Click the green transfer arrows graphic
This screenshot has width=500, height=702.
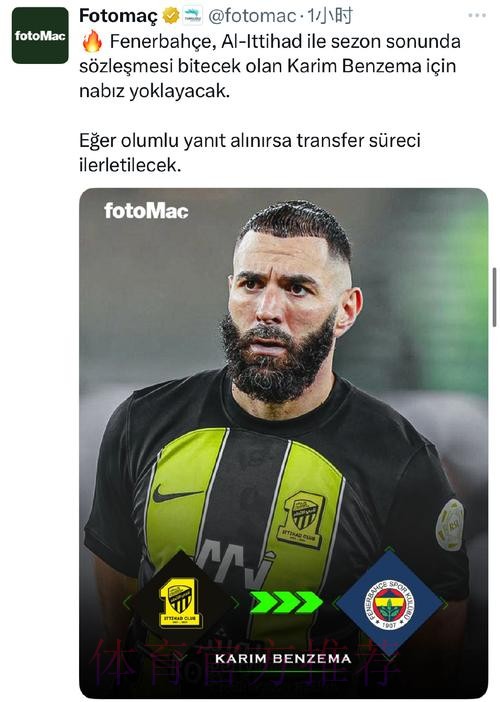coord(286,602)
